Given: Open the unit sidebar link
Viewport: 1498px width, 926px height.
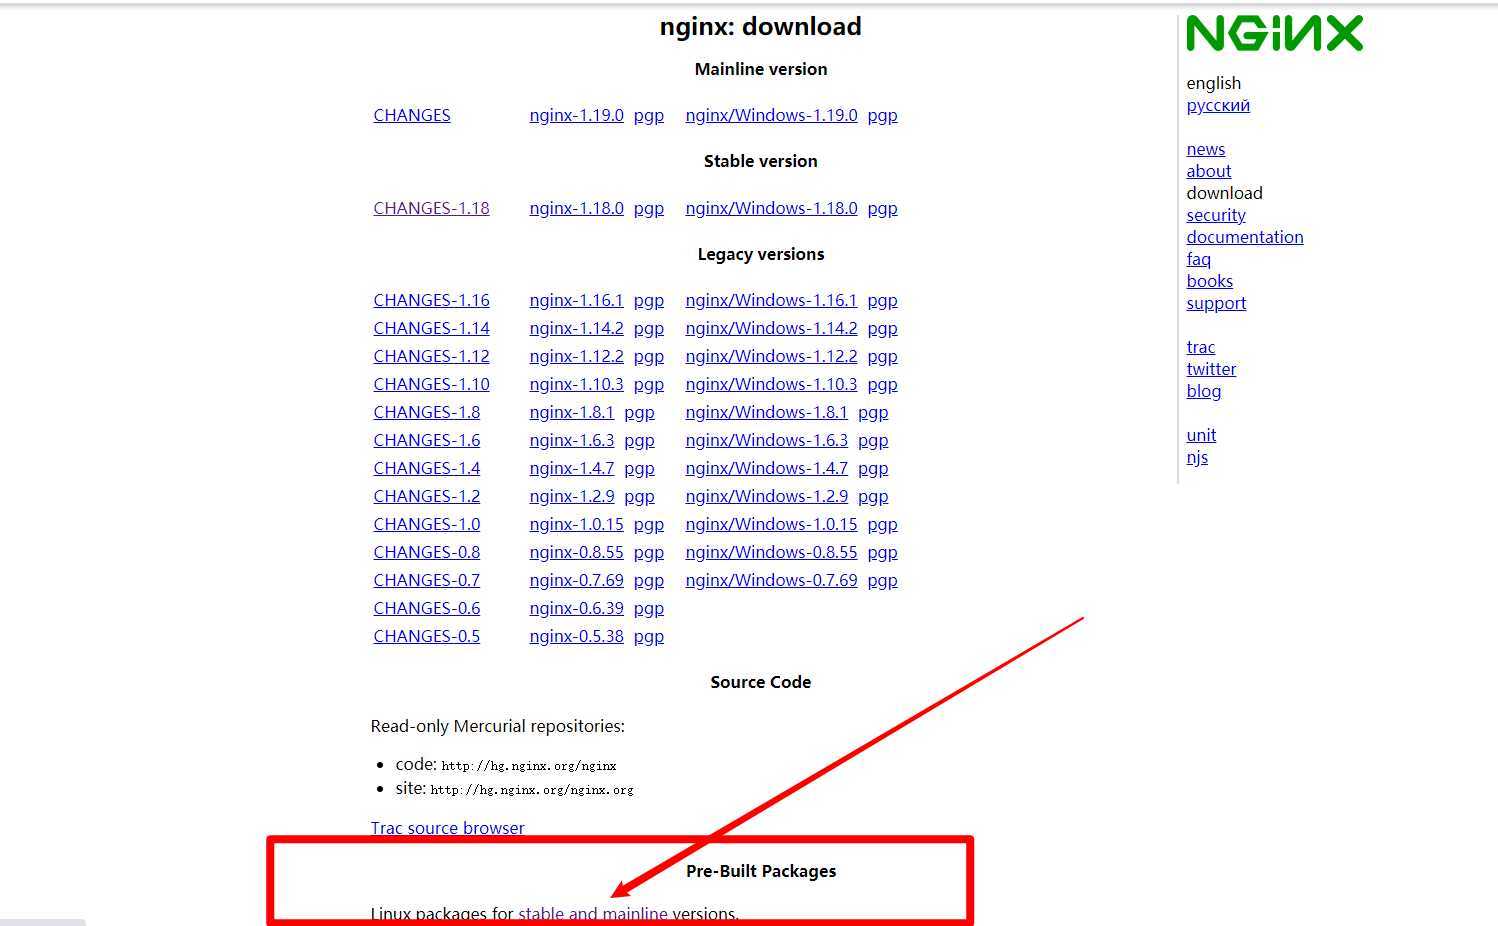Looking at the screenshot, I should (1201, 435).
